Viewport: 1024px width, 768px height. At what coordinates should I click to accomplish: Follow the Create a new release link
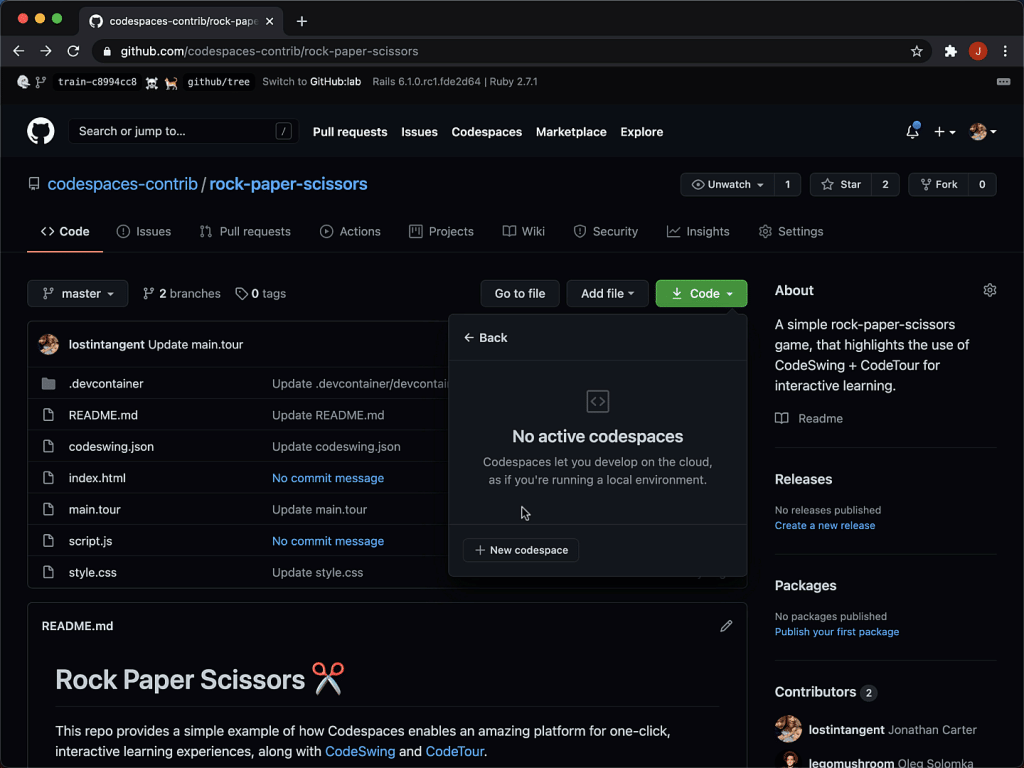click(824, 525)
